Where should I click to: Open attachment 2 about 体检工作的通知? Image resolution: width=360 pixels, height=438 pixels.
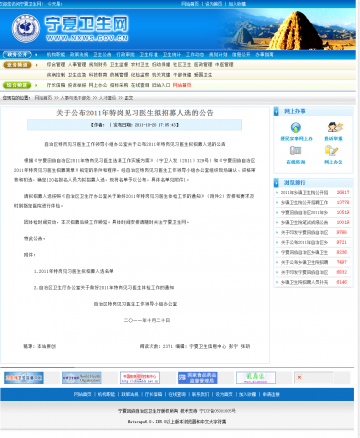(x=104, y=288)
